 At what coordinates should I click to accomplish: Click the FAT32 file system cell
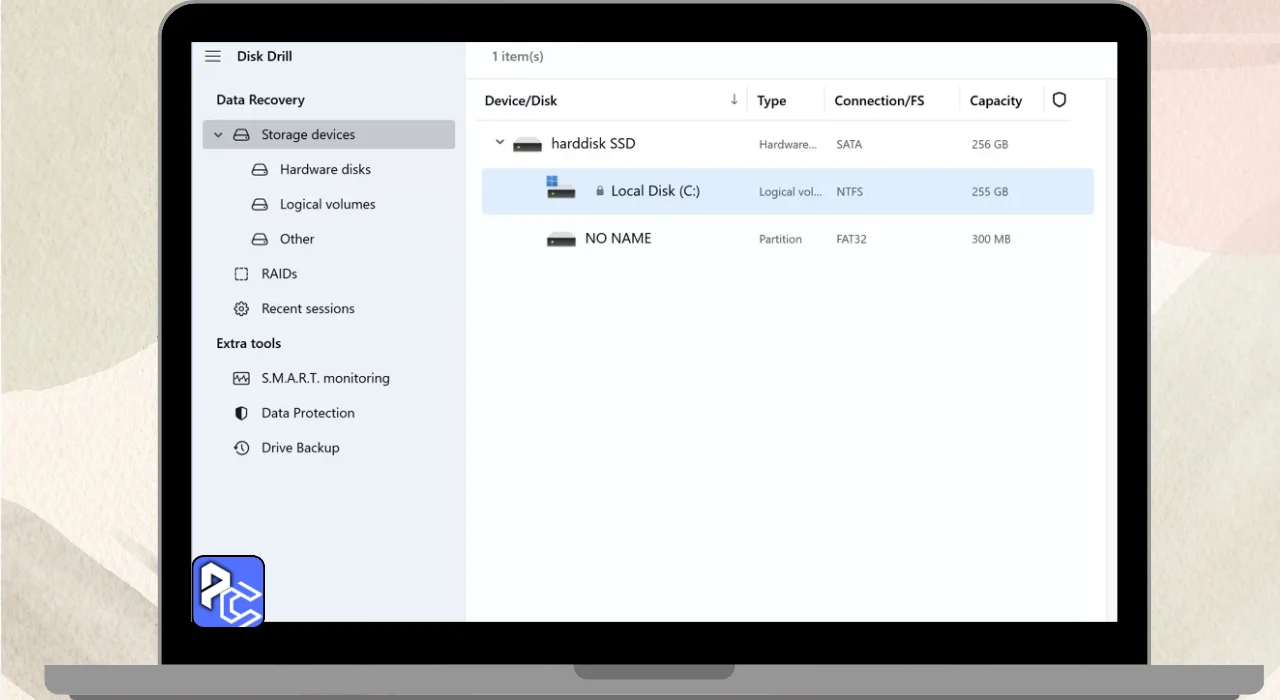(853, 240)
